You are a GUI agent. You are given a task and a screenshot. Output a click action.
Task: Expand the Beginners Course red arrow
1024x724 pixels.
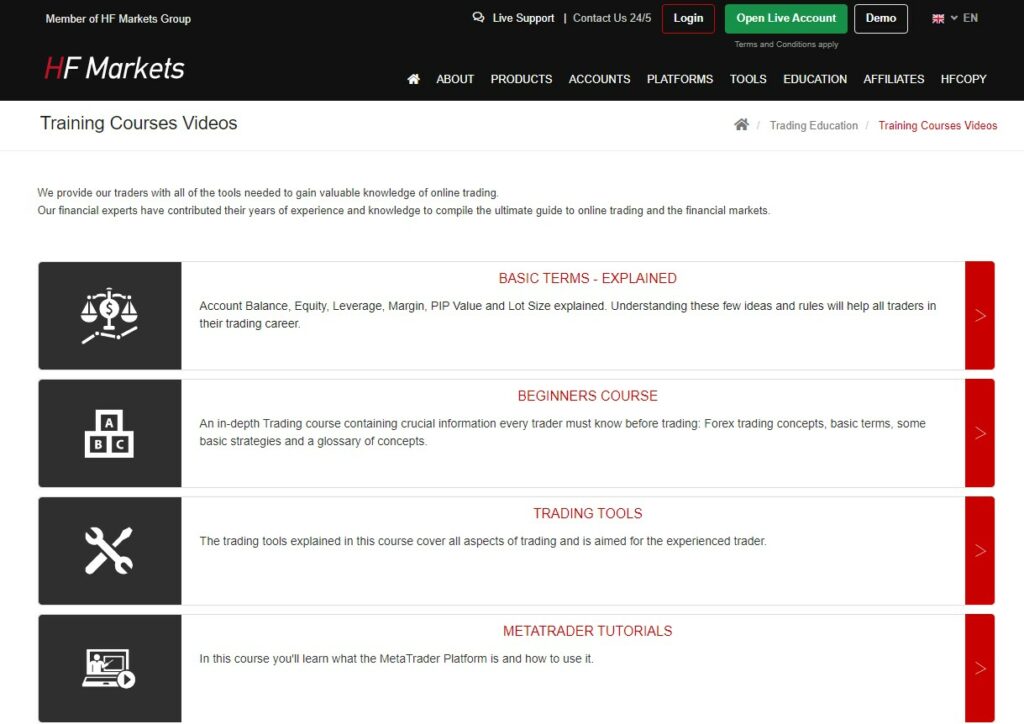click(980, 433)
